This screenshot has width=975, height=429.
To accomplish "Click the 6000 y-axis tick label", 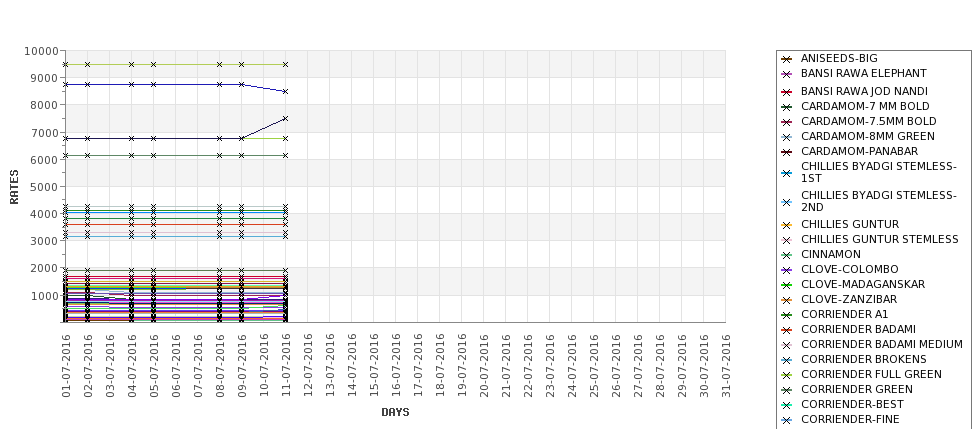I will click(x=45, y=160).
